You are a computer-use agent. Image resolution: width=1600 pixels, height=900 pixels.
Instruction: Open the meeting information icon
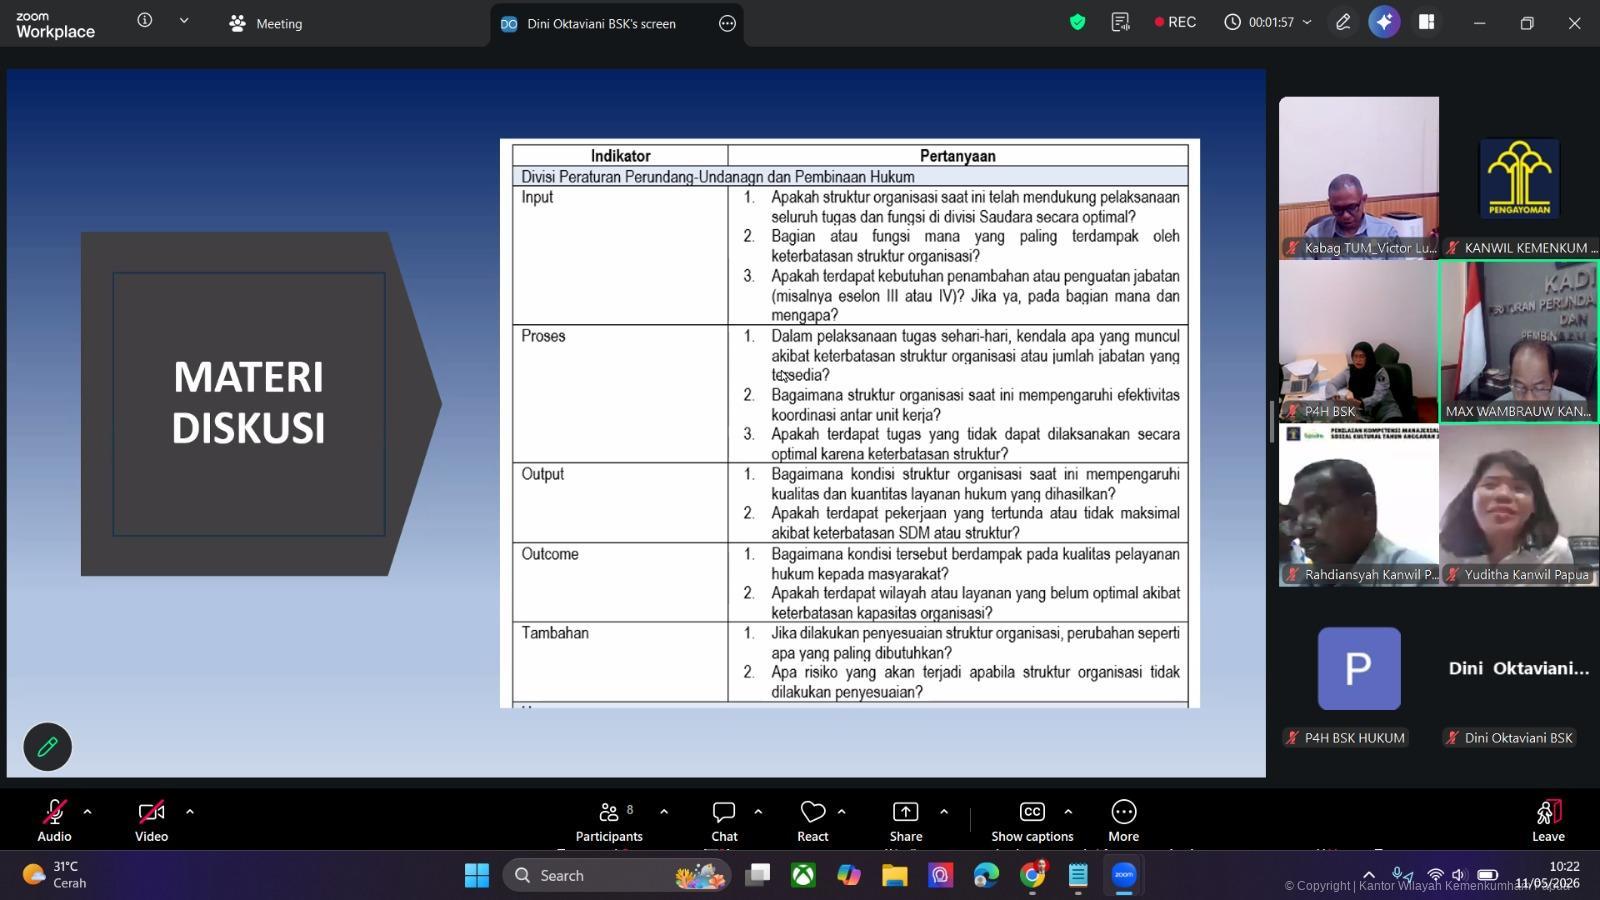tap(145, 21)
